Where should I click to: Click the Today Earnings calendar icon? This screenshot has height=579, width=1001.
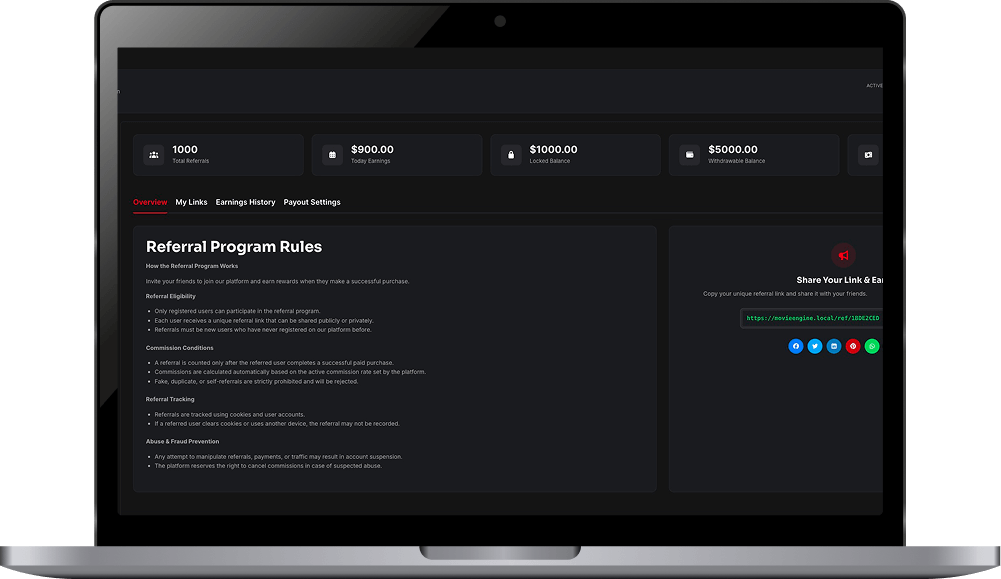[x=332, y=155]
